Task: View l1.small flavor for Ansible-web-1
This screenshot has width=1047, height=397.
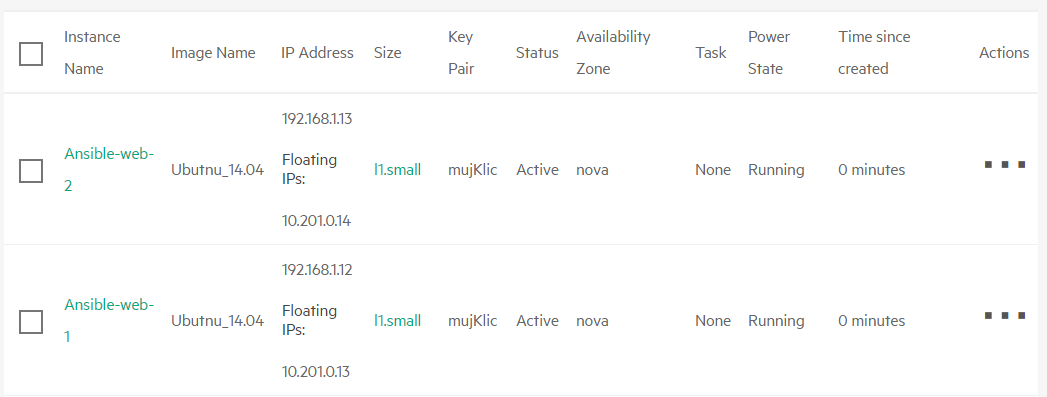Action: tap(397, 320)
